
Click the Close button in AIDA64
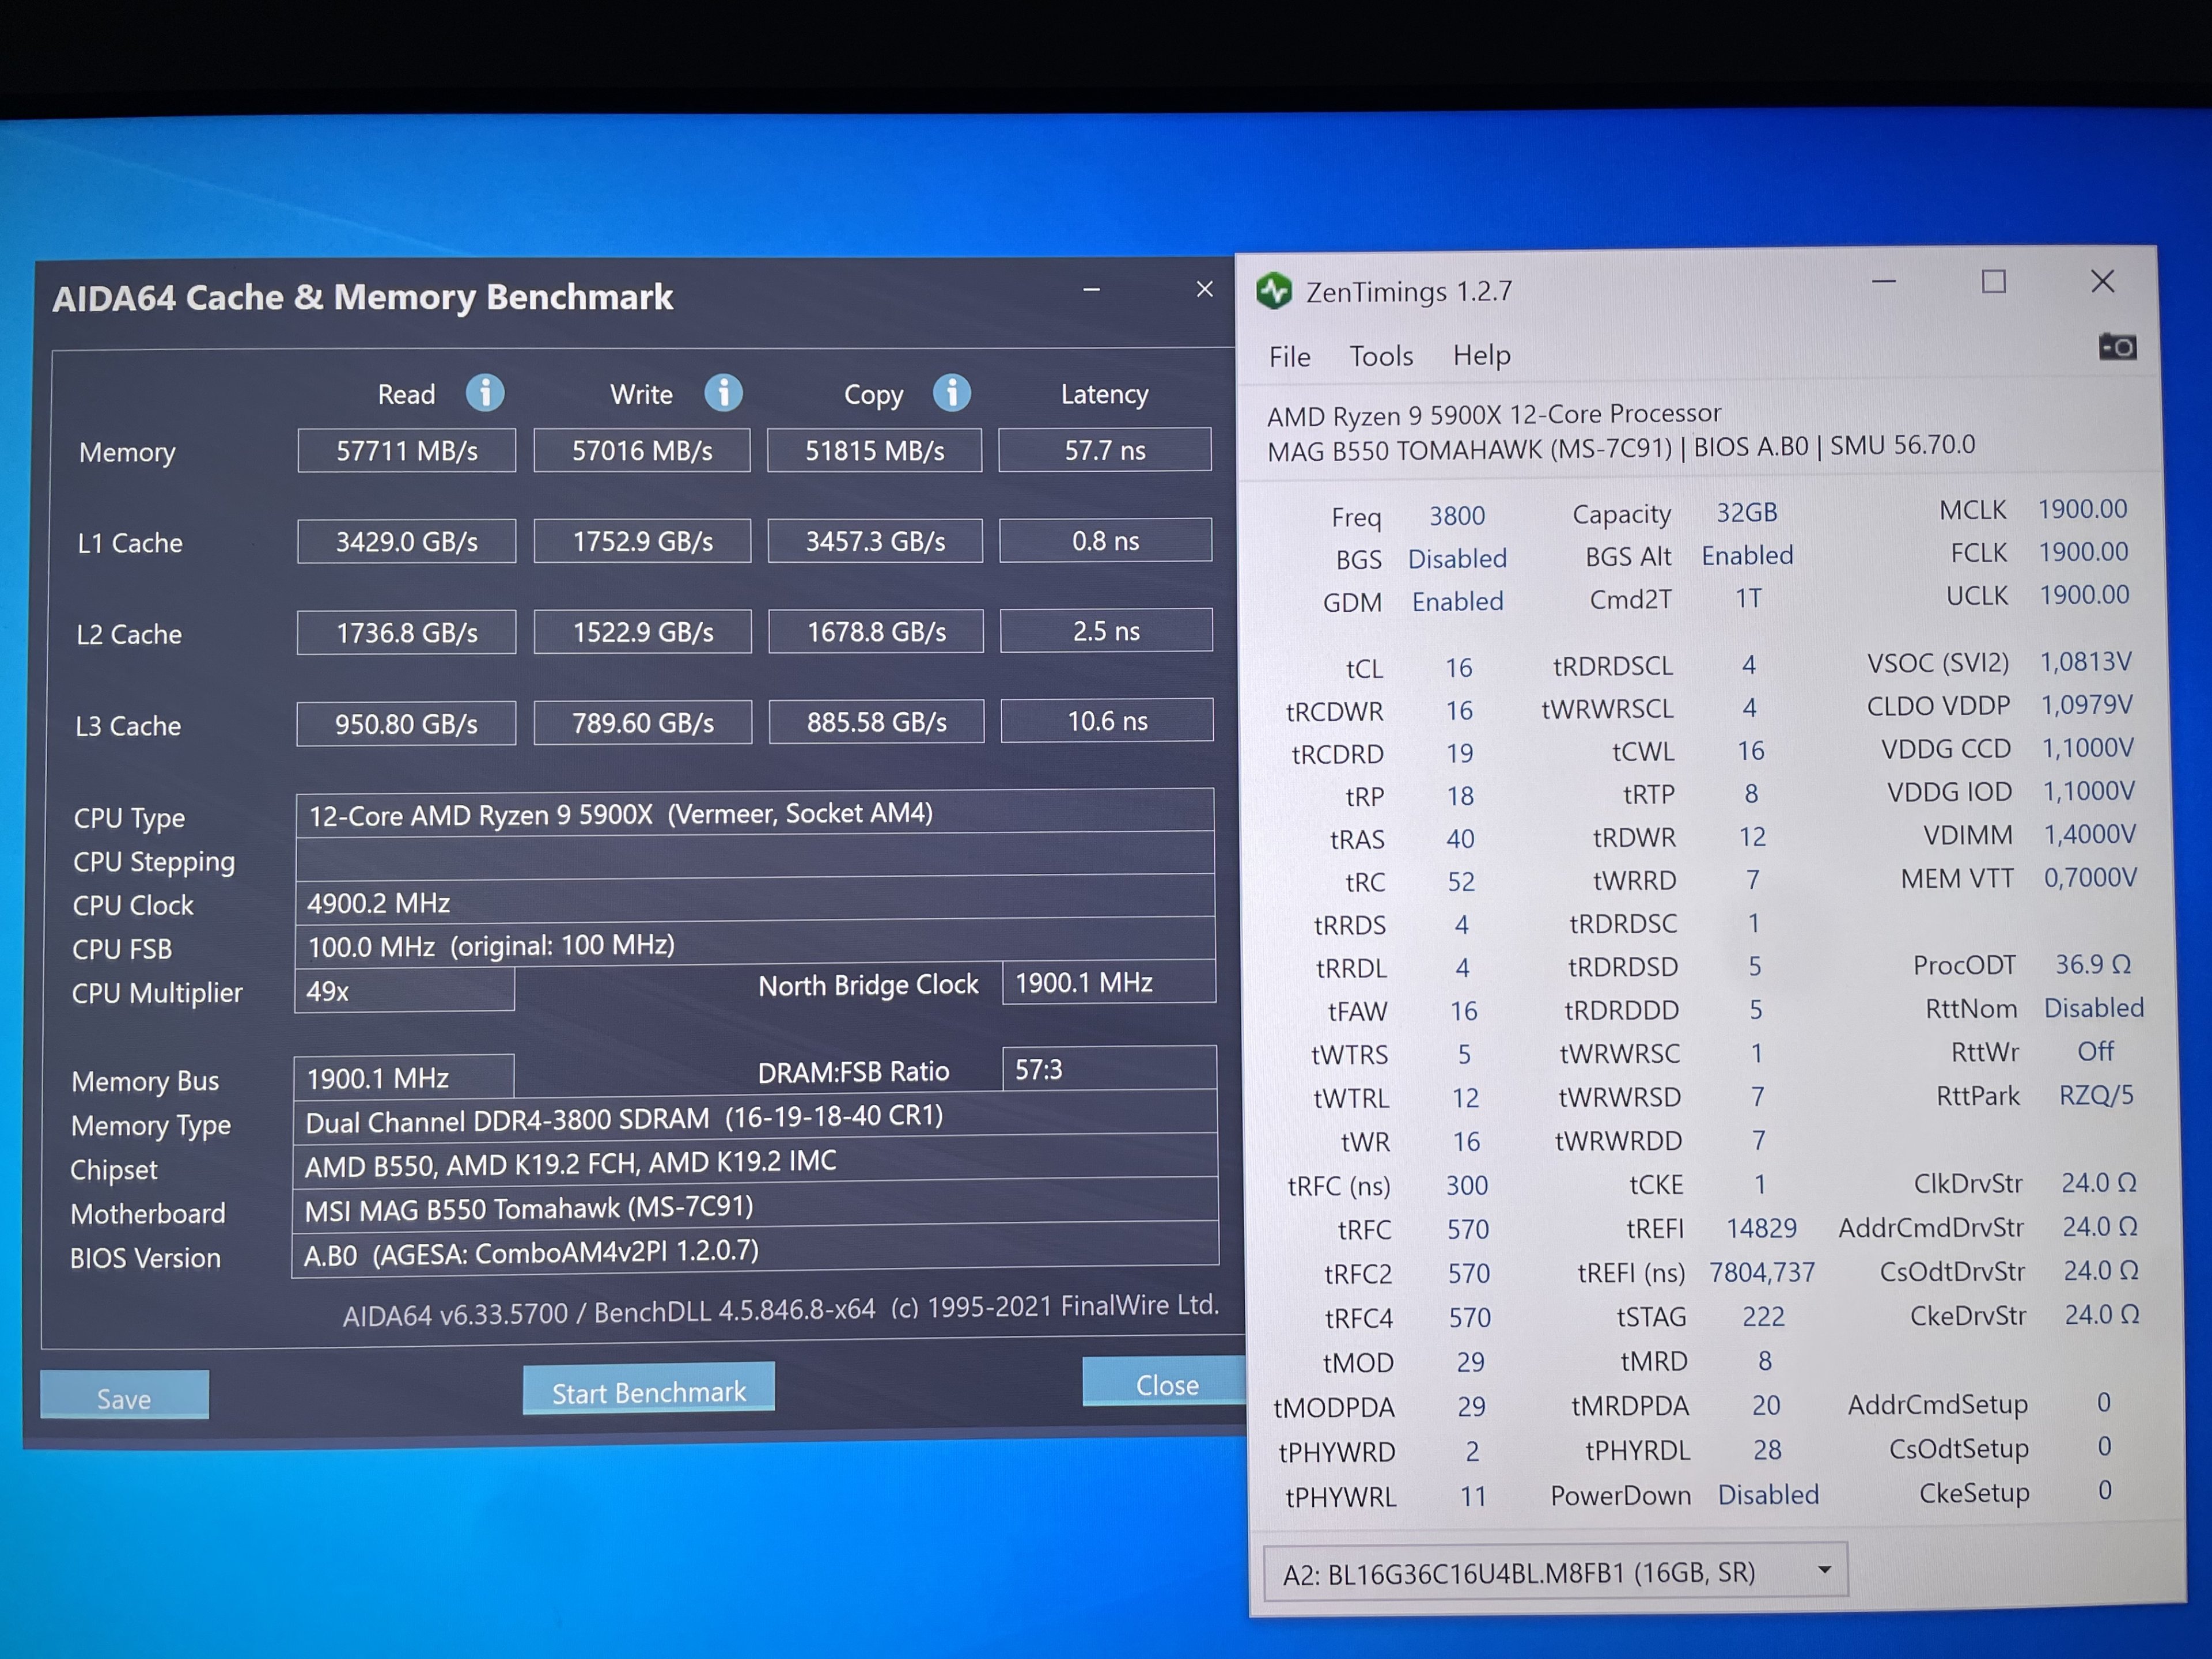(x=1166, y=1384)
